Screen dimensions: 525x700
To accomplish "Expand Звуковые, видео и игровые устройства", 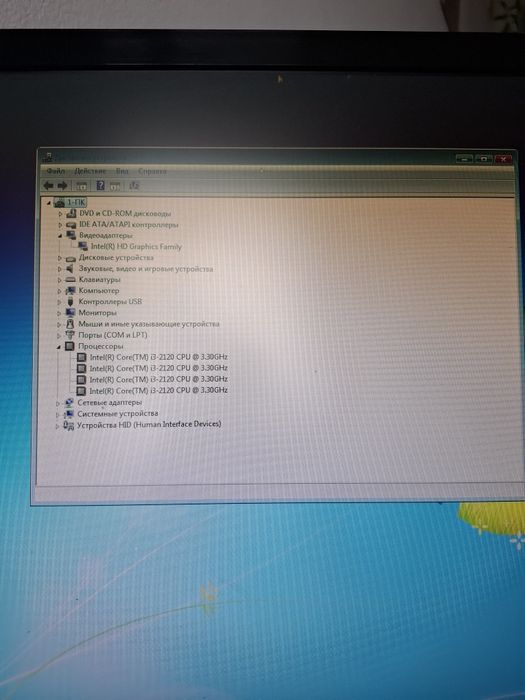I will pyautogui.click(x=60, y=269).
